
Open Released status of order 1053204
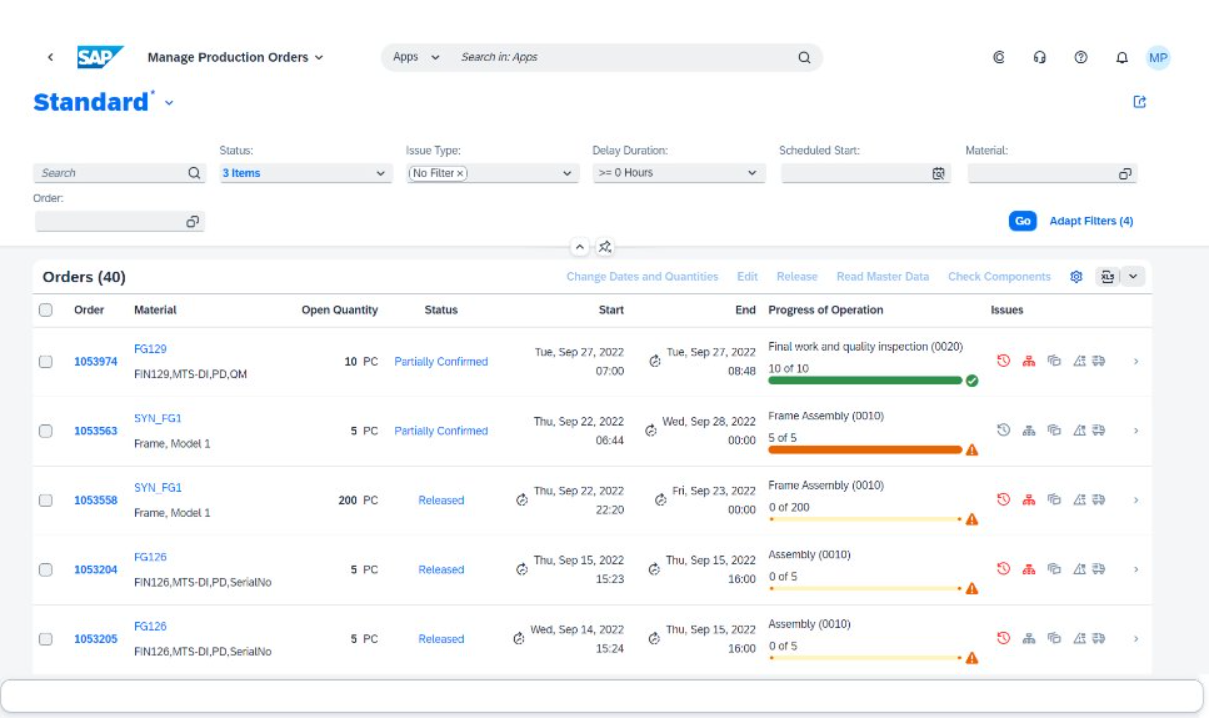[441, 570]
